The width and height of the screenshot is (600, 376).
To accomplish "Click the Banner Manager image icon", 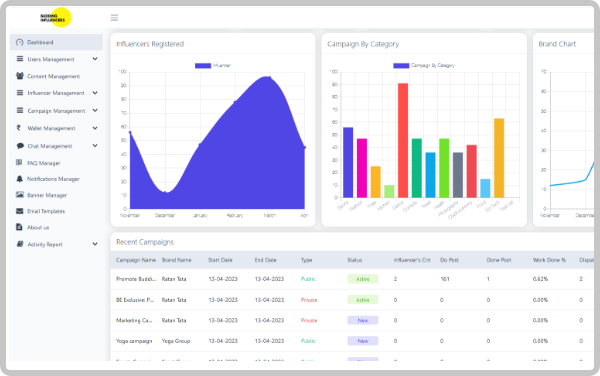I will pyautogui.click(x=20, y=195).
